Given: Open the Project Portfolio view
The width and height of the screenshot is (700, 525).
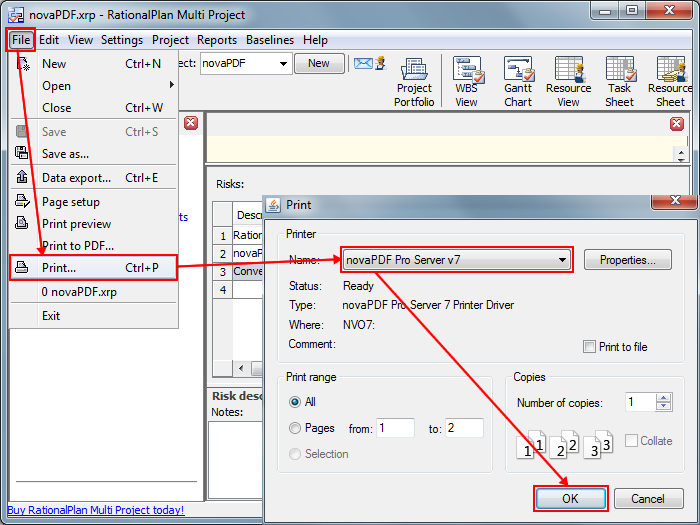Looking at the screenshot, I should tap(414, 82).
